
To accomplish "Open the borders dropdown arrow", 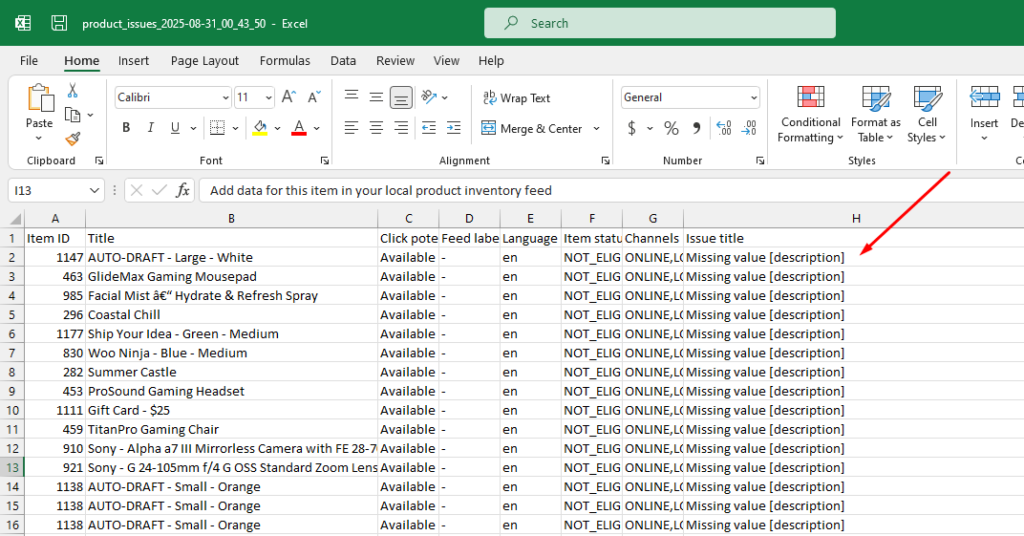I will click(x=235, y=129).
